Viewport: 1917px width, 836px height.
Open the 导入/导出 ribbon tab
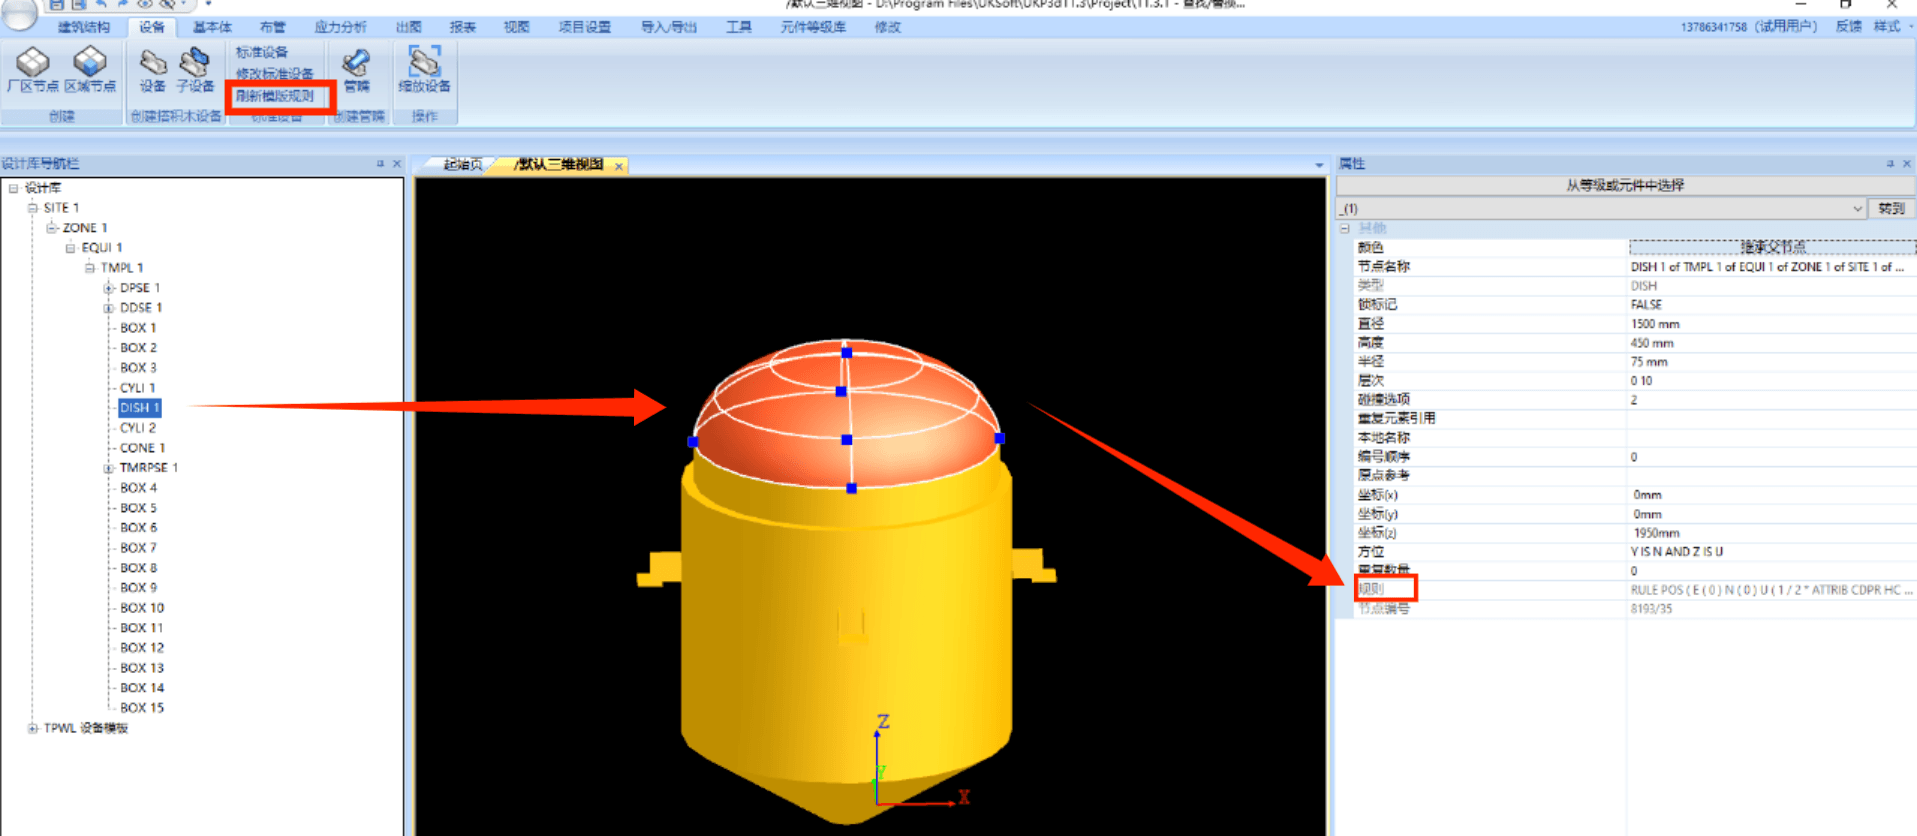pos(669,27)
